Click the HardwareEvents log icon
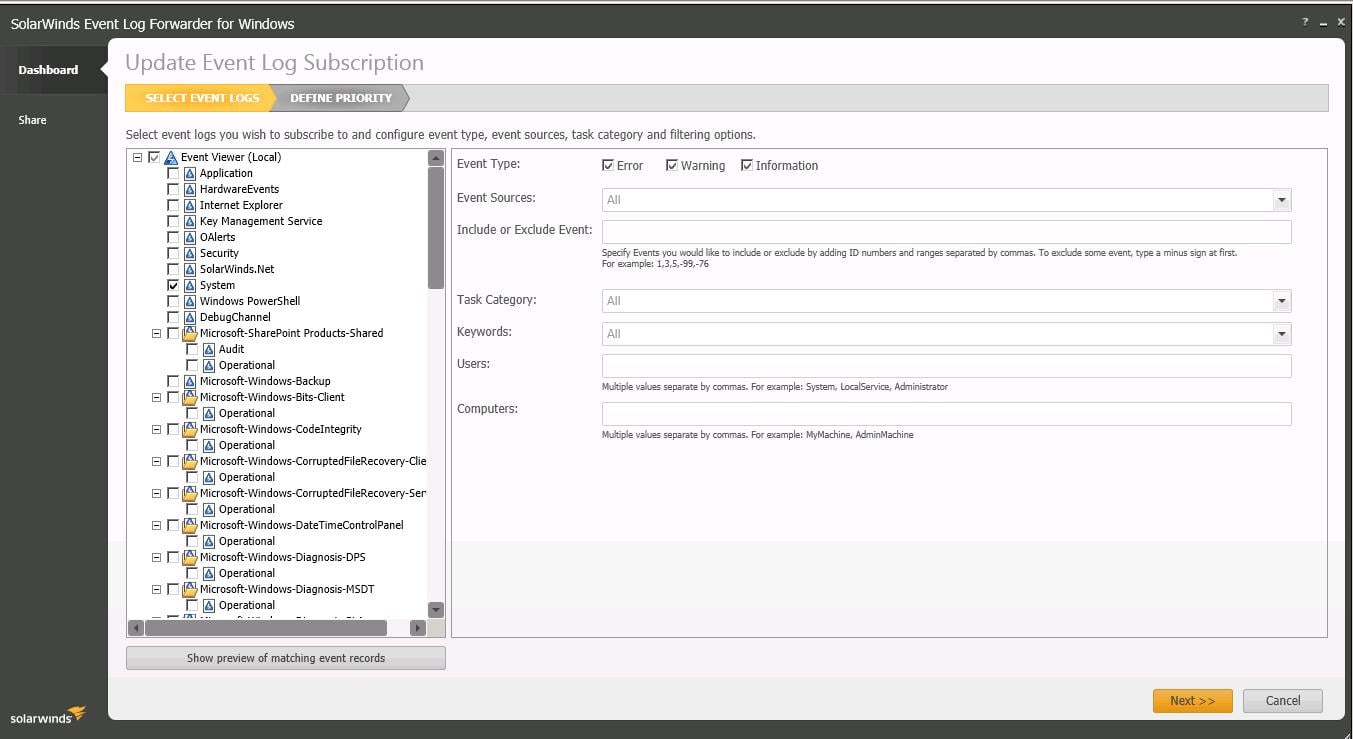 point(190,189)
